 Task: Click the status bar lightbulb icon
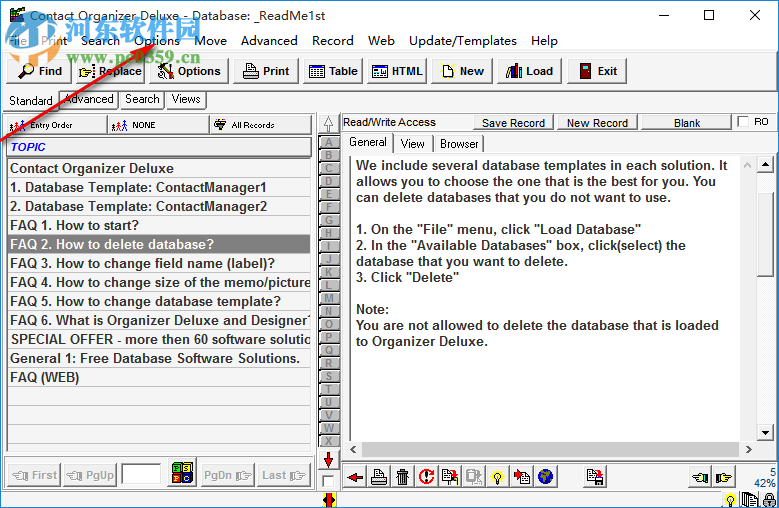(x=730, y=500)
